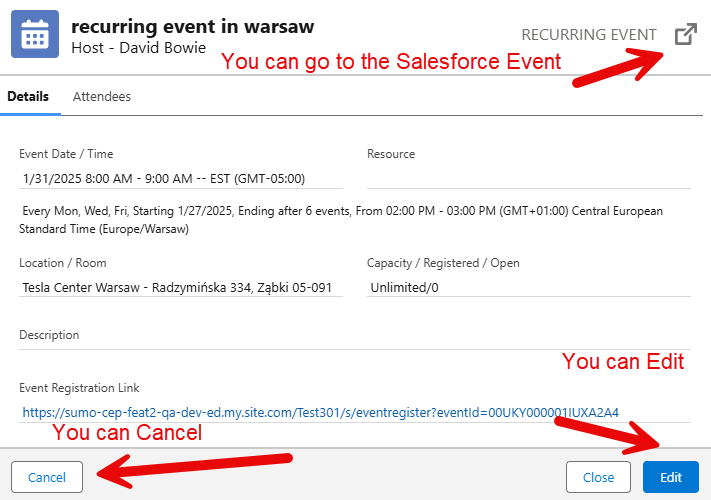Switch to the Attendees tab

coord(102,97)
